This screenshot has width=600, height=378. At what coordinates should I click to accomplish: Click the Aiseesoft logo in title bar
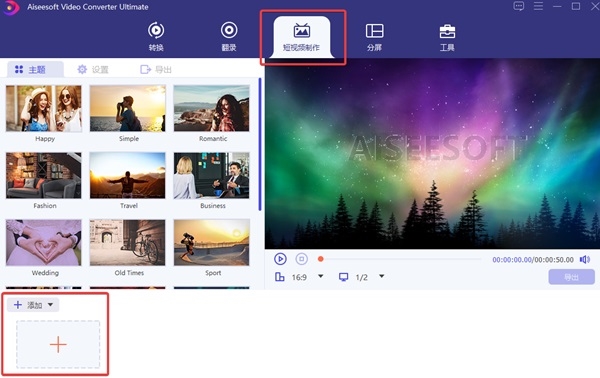click(11, 7)
